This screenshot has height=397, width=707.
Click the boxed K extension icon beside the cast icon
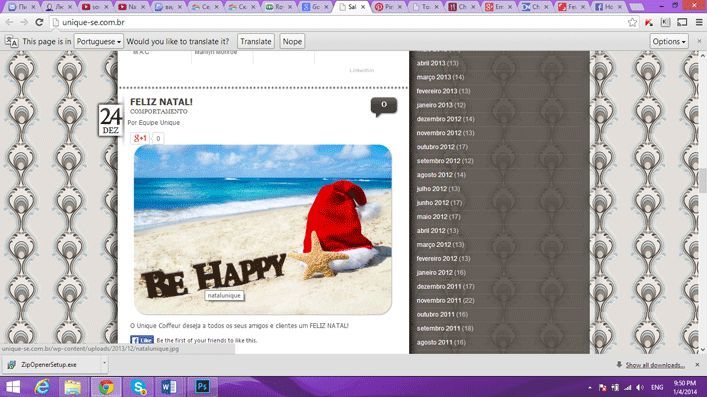click(x=666, y=22)
